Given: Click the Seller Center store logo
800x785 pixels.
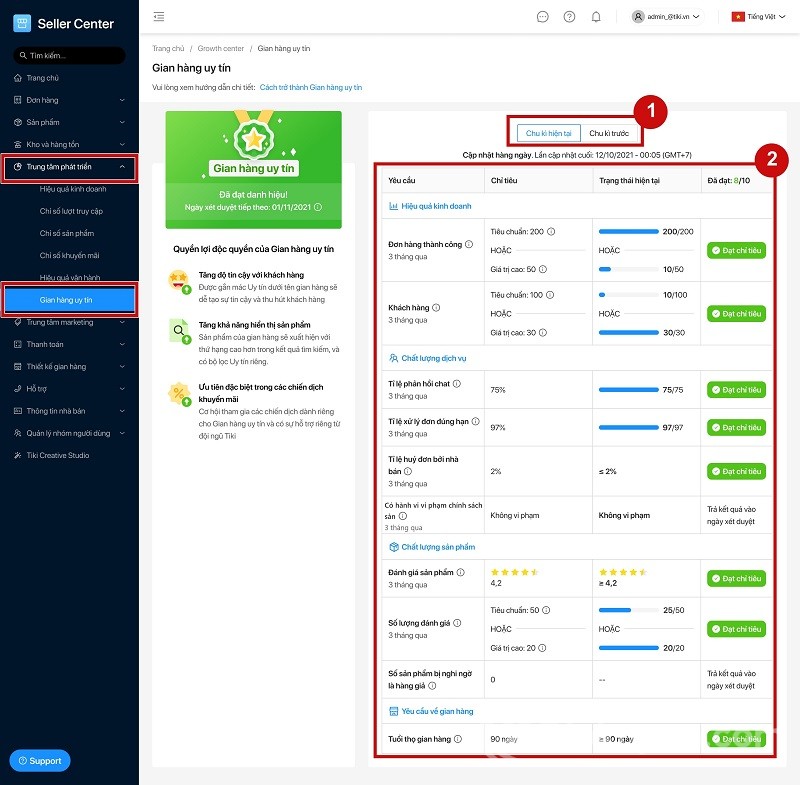Looking at the screenshot, I should pyautogui.click(x=21, y=23).
